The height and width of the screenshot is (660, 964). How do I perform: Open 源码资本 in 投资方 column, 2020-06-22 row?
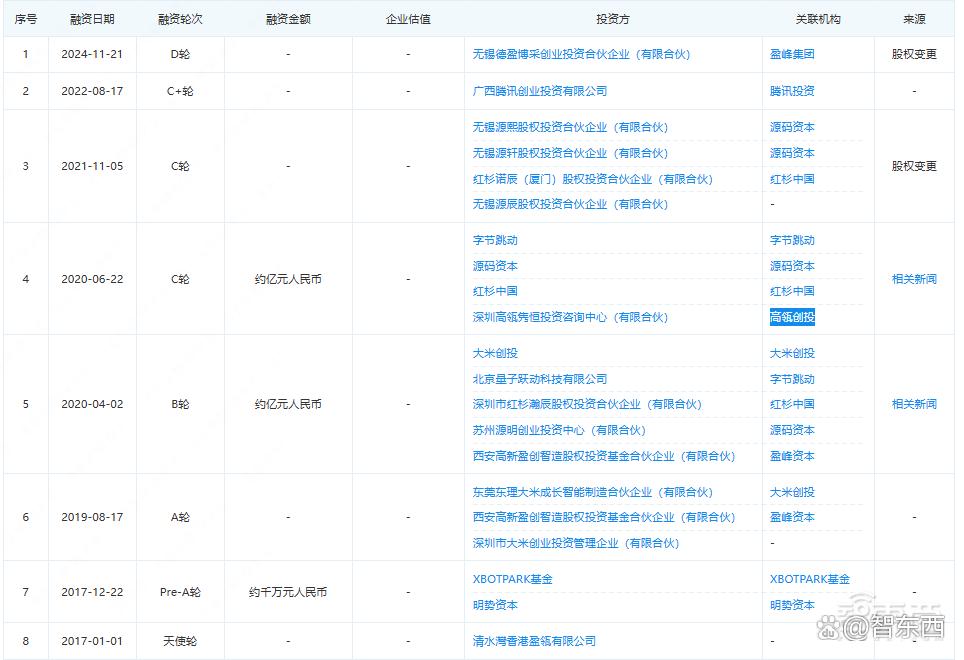click(495, 266)
